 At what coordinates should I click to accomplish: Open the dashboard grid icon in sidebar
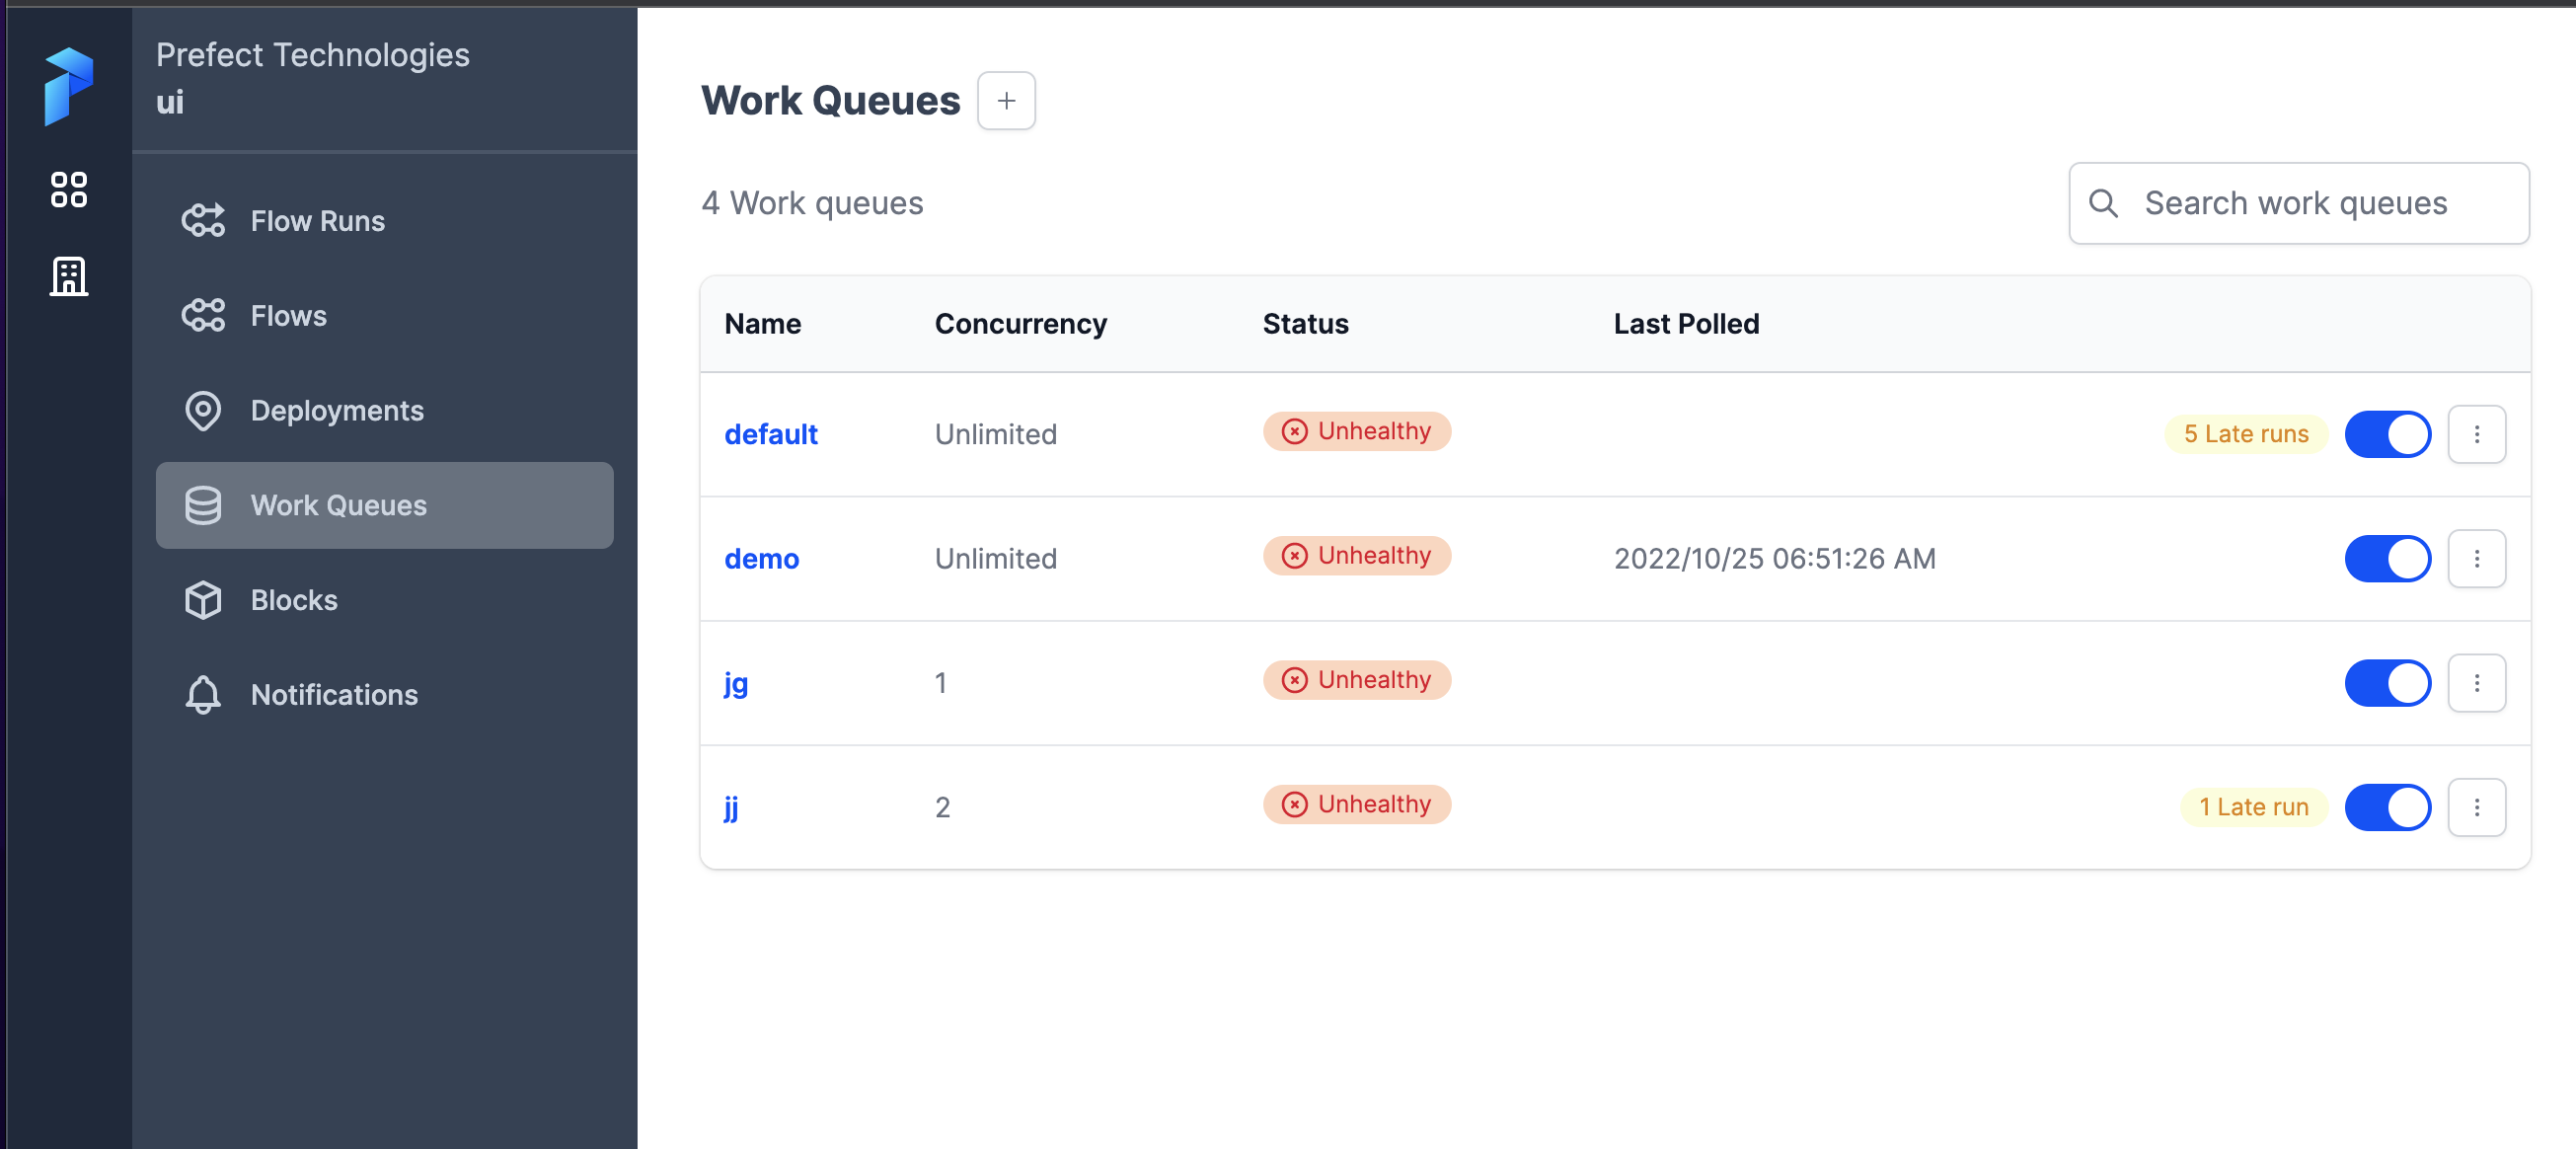tap(68, 190)
